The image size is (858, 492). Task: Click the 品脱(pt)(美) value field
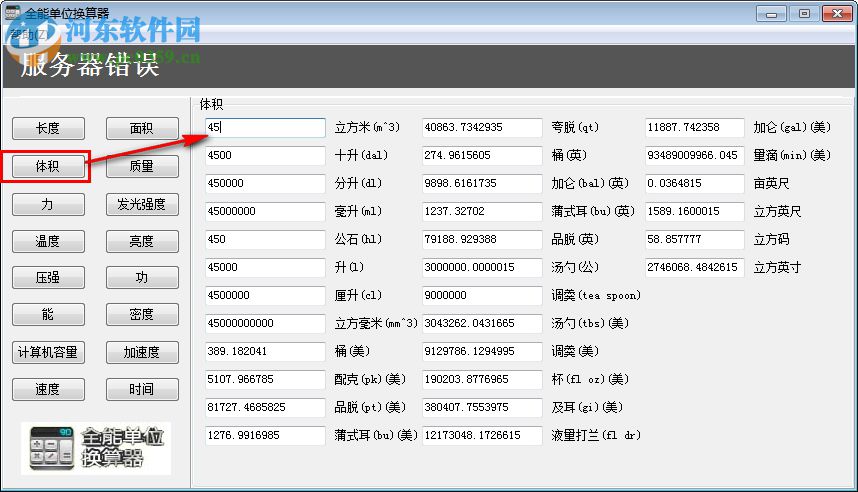pos(265,407)
